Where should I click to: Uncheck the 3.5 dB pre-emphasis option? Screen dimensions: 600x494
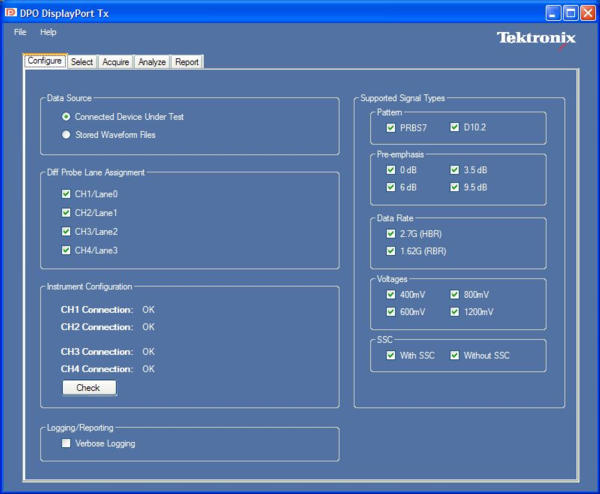455,170
